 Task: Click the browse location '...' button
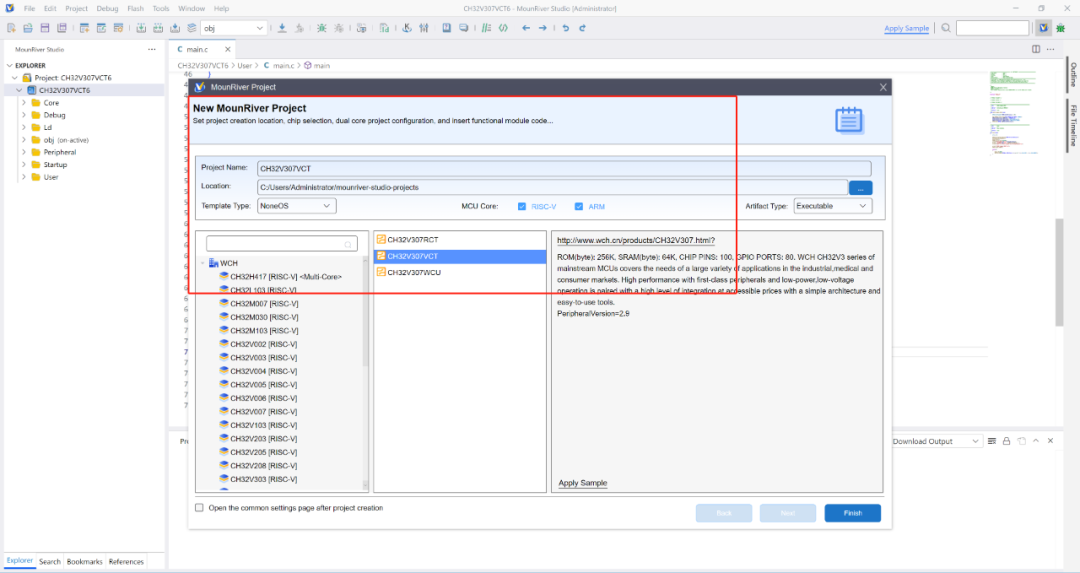860,187
